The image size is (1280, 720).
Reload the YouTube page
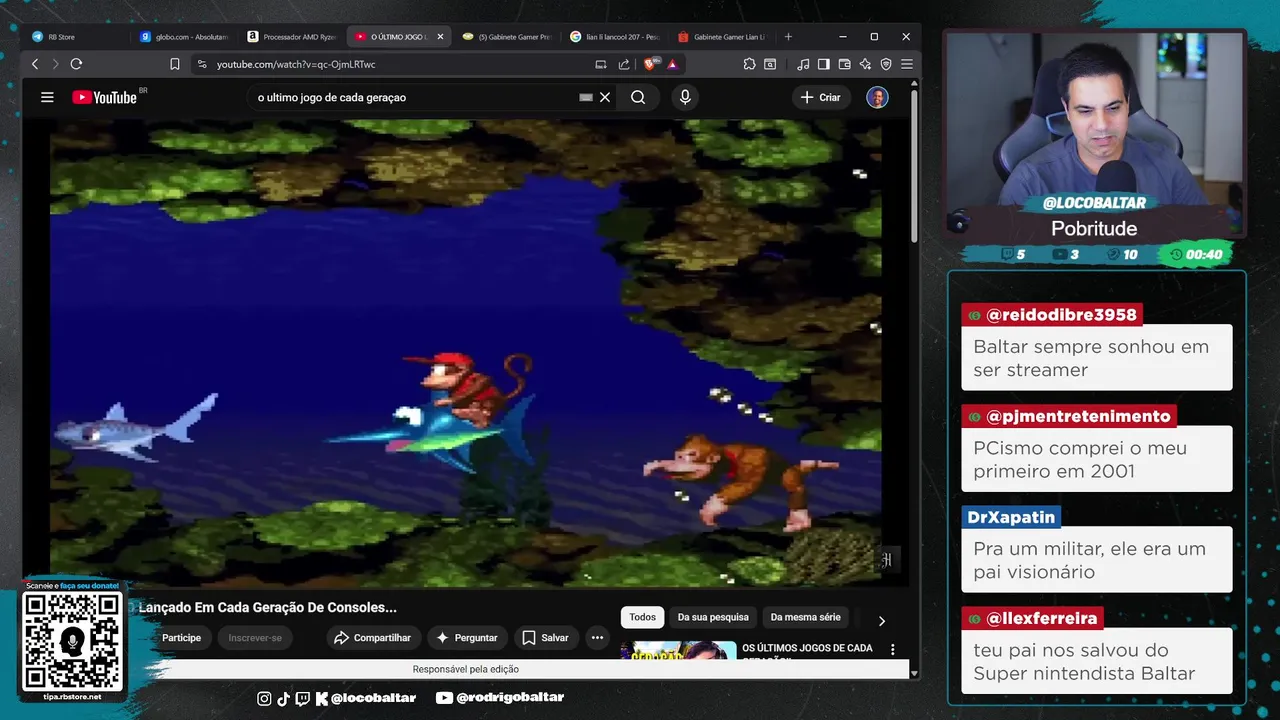[x=76, y=64]
